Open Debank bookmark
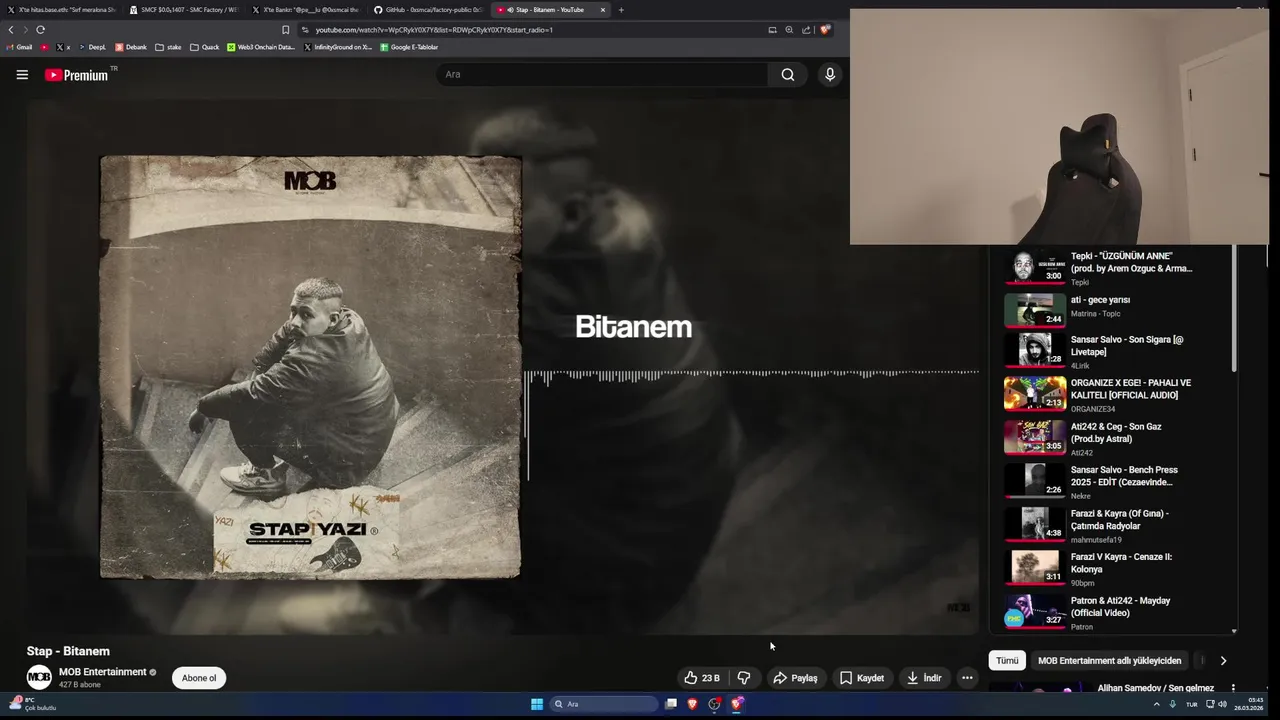Image resolution: width=1280 pixels, height=720 pixels. [x=131, y=47]
